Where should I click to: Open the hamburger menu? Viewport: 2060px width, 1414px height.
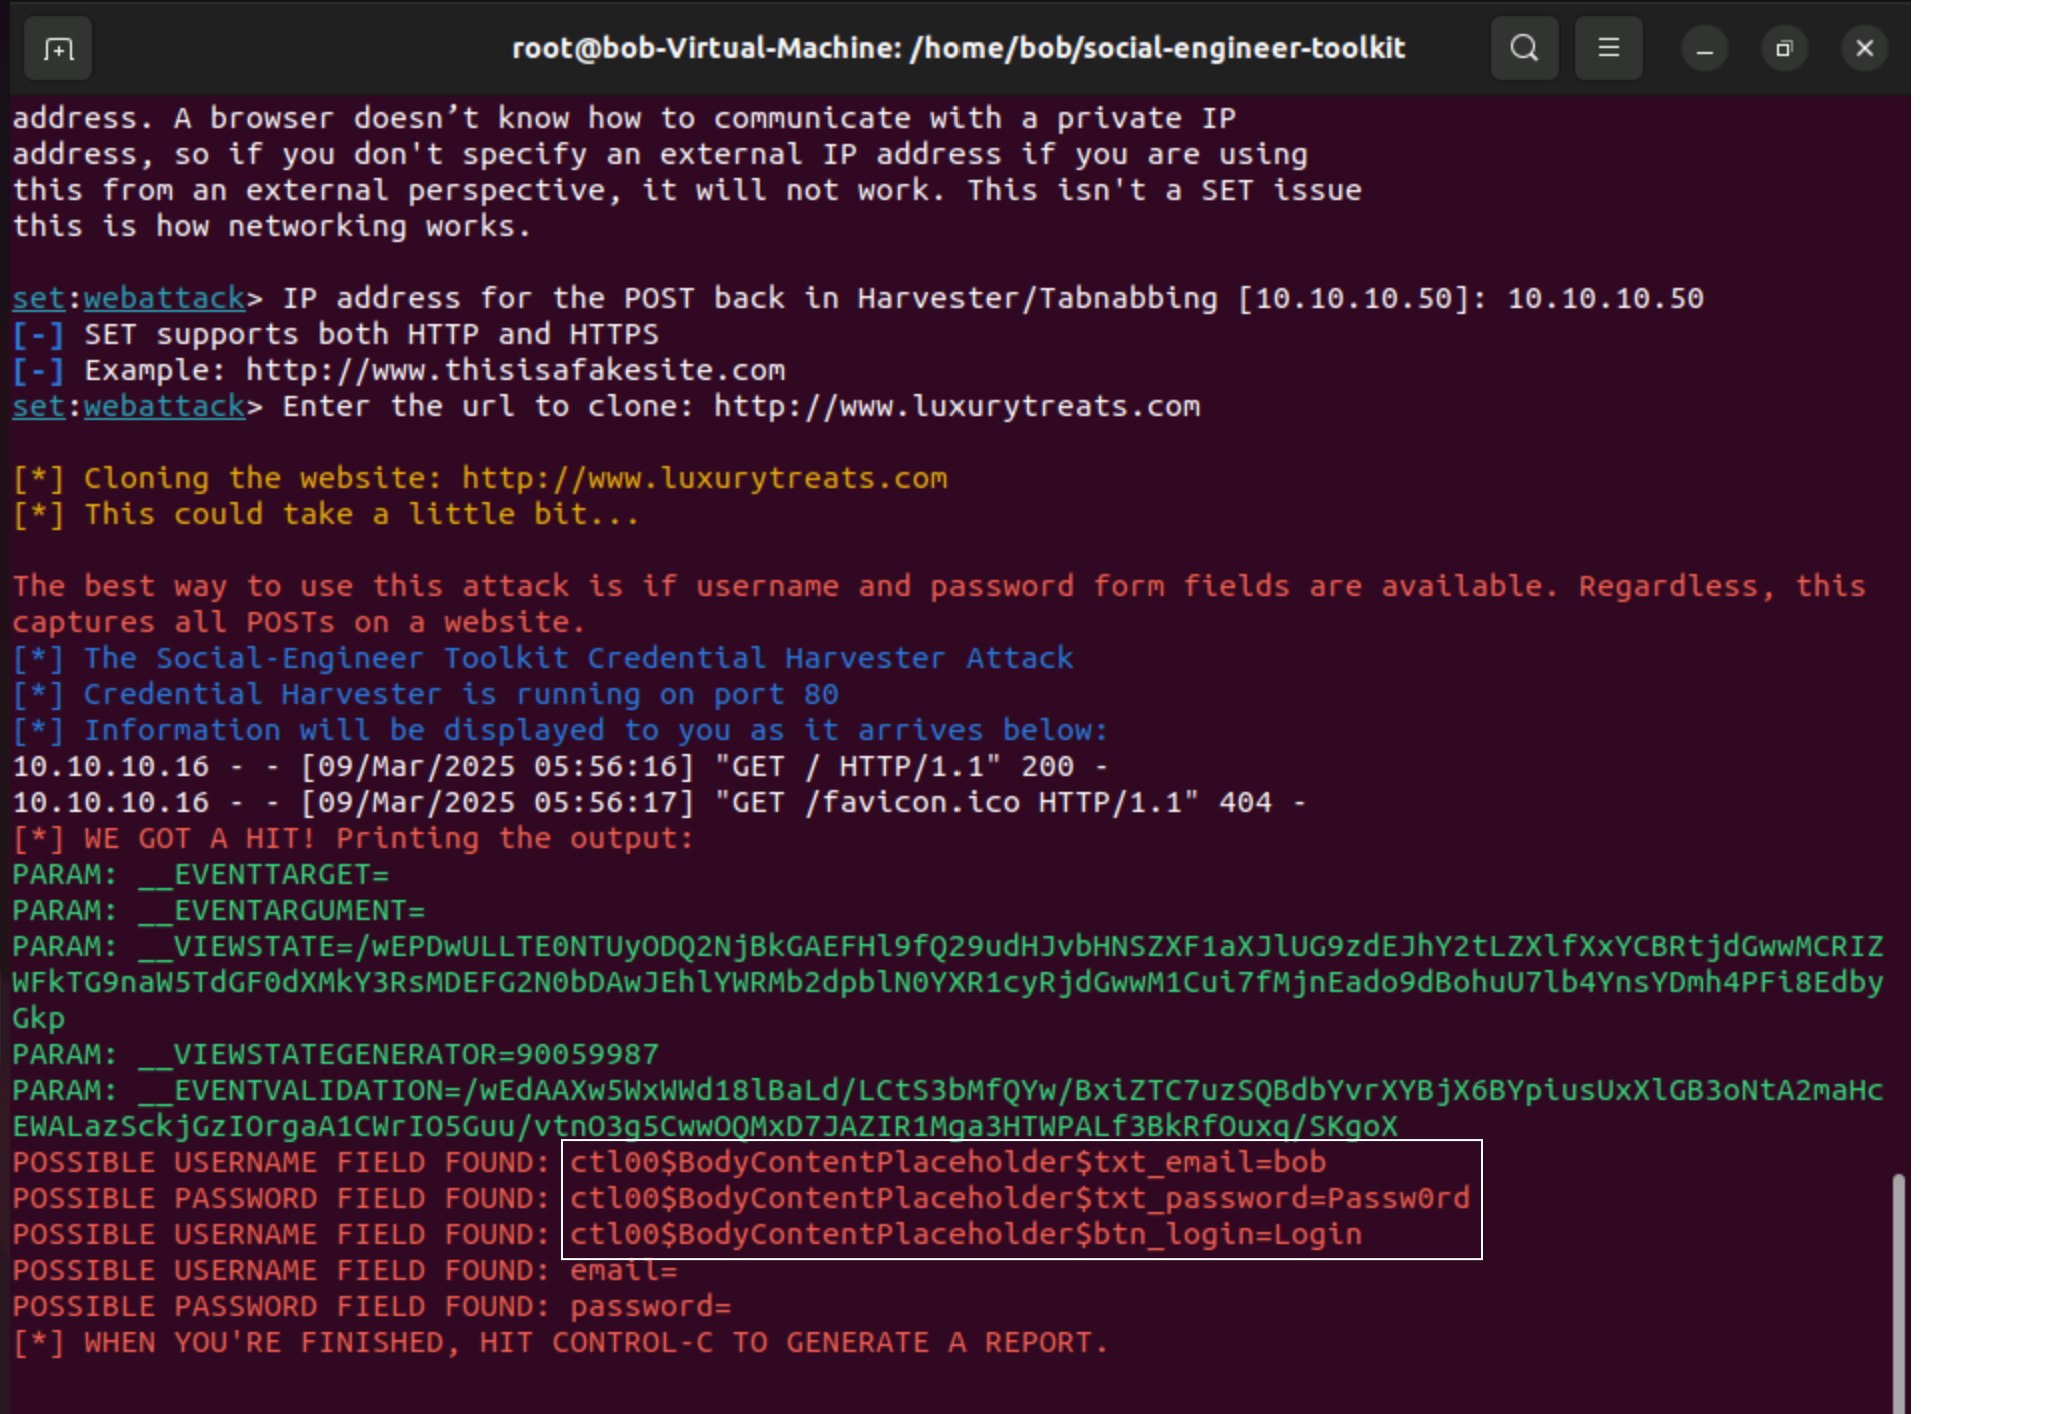click(1608, 48)
